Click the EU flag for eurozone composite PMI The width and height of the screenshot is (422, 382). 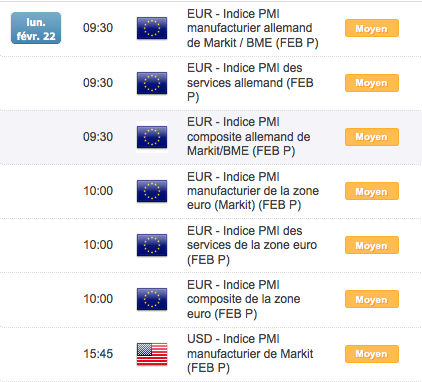click(152, 299)
